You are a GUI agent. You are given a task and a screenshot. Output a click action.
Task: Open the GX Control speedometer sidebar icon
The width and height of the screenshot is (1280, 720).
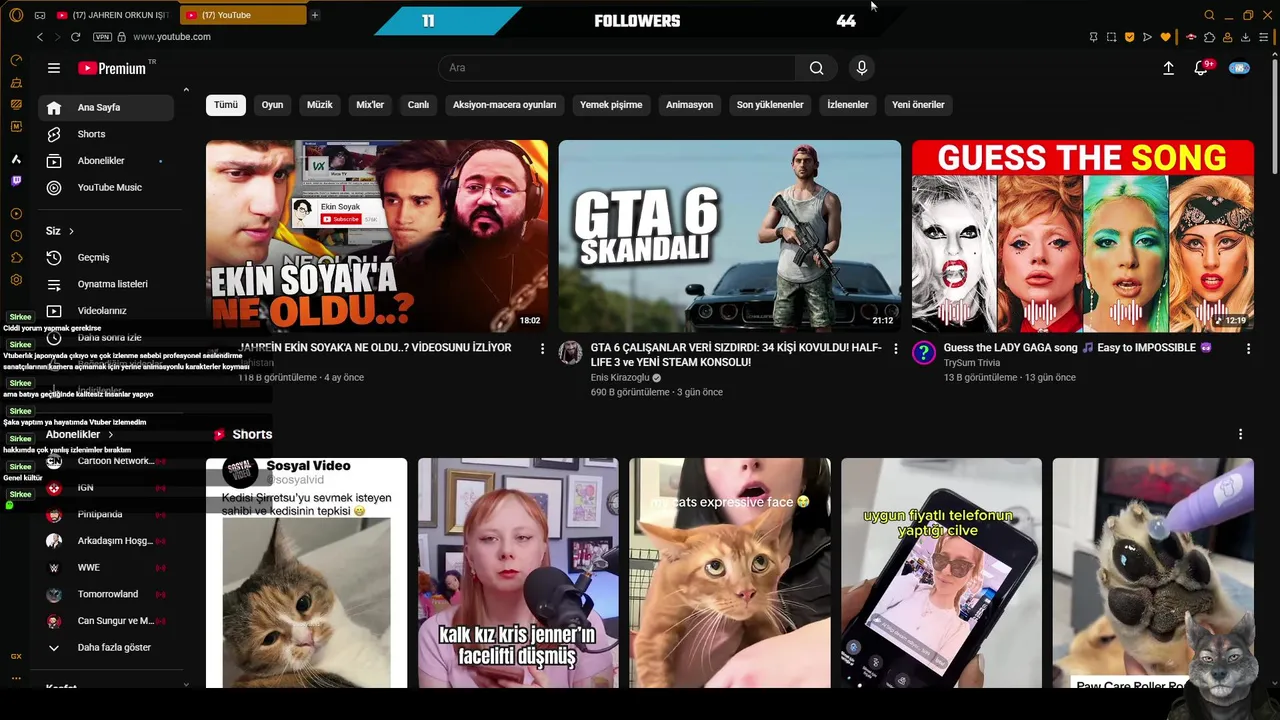[x=16, y=60]
